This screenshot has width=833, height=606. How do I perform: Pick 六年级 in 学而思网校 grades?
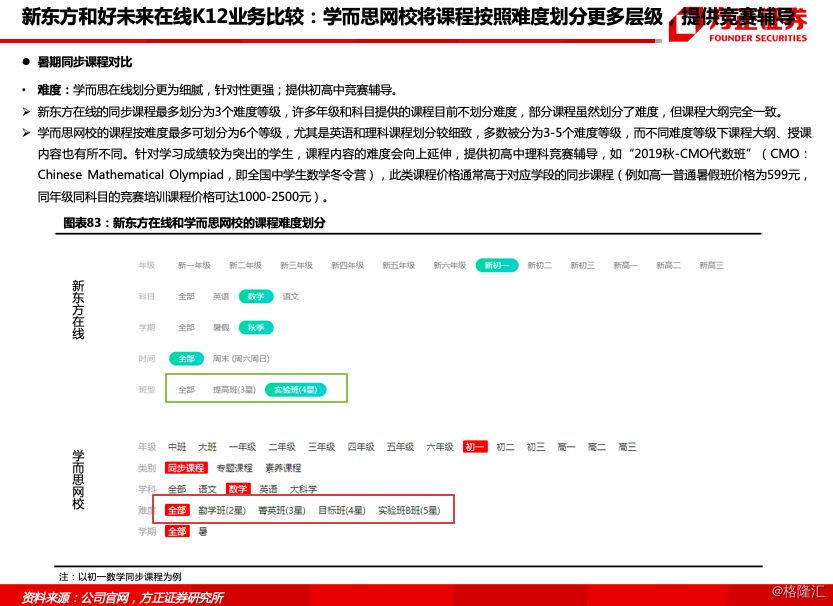point(440,447)
